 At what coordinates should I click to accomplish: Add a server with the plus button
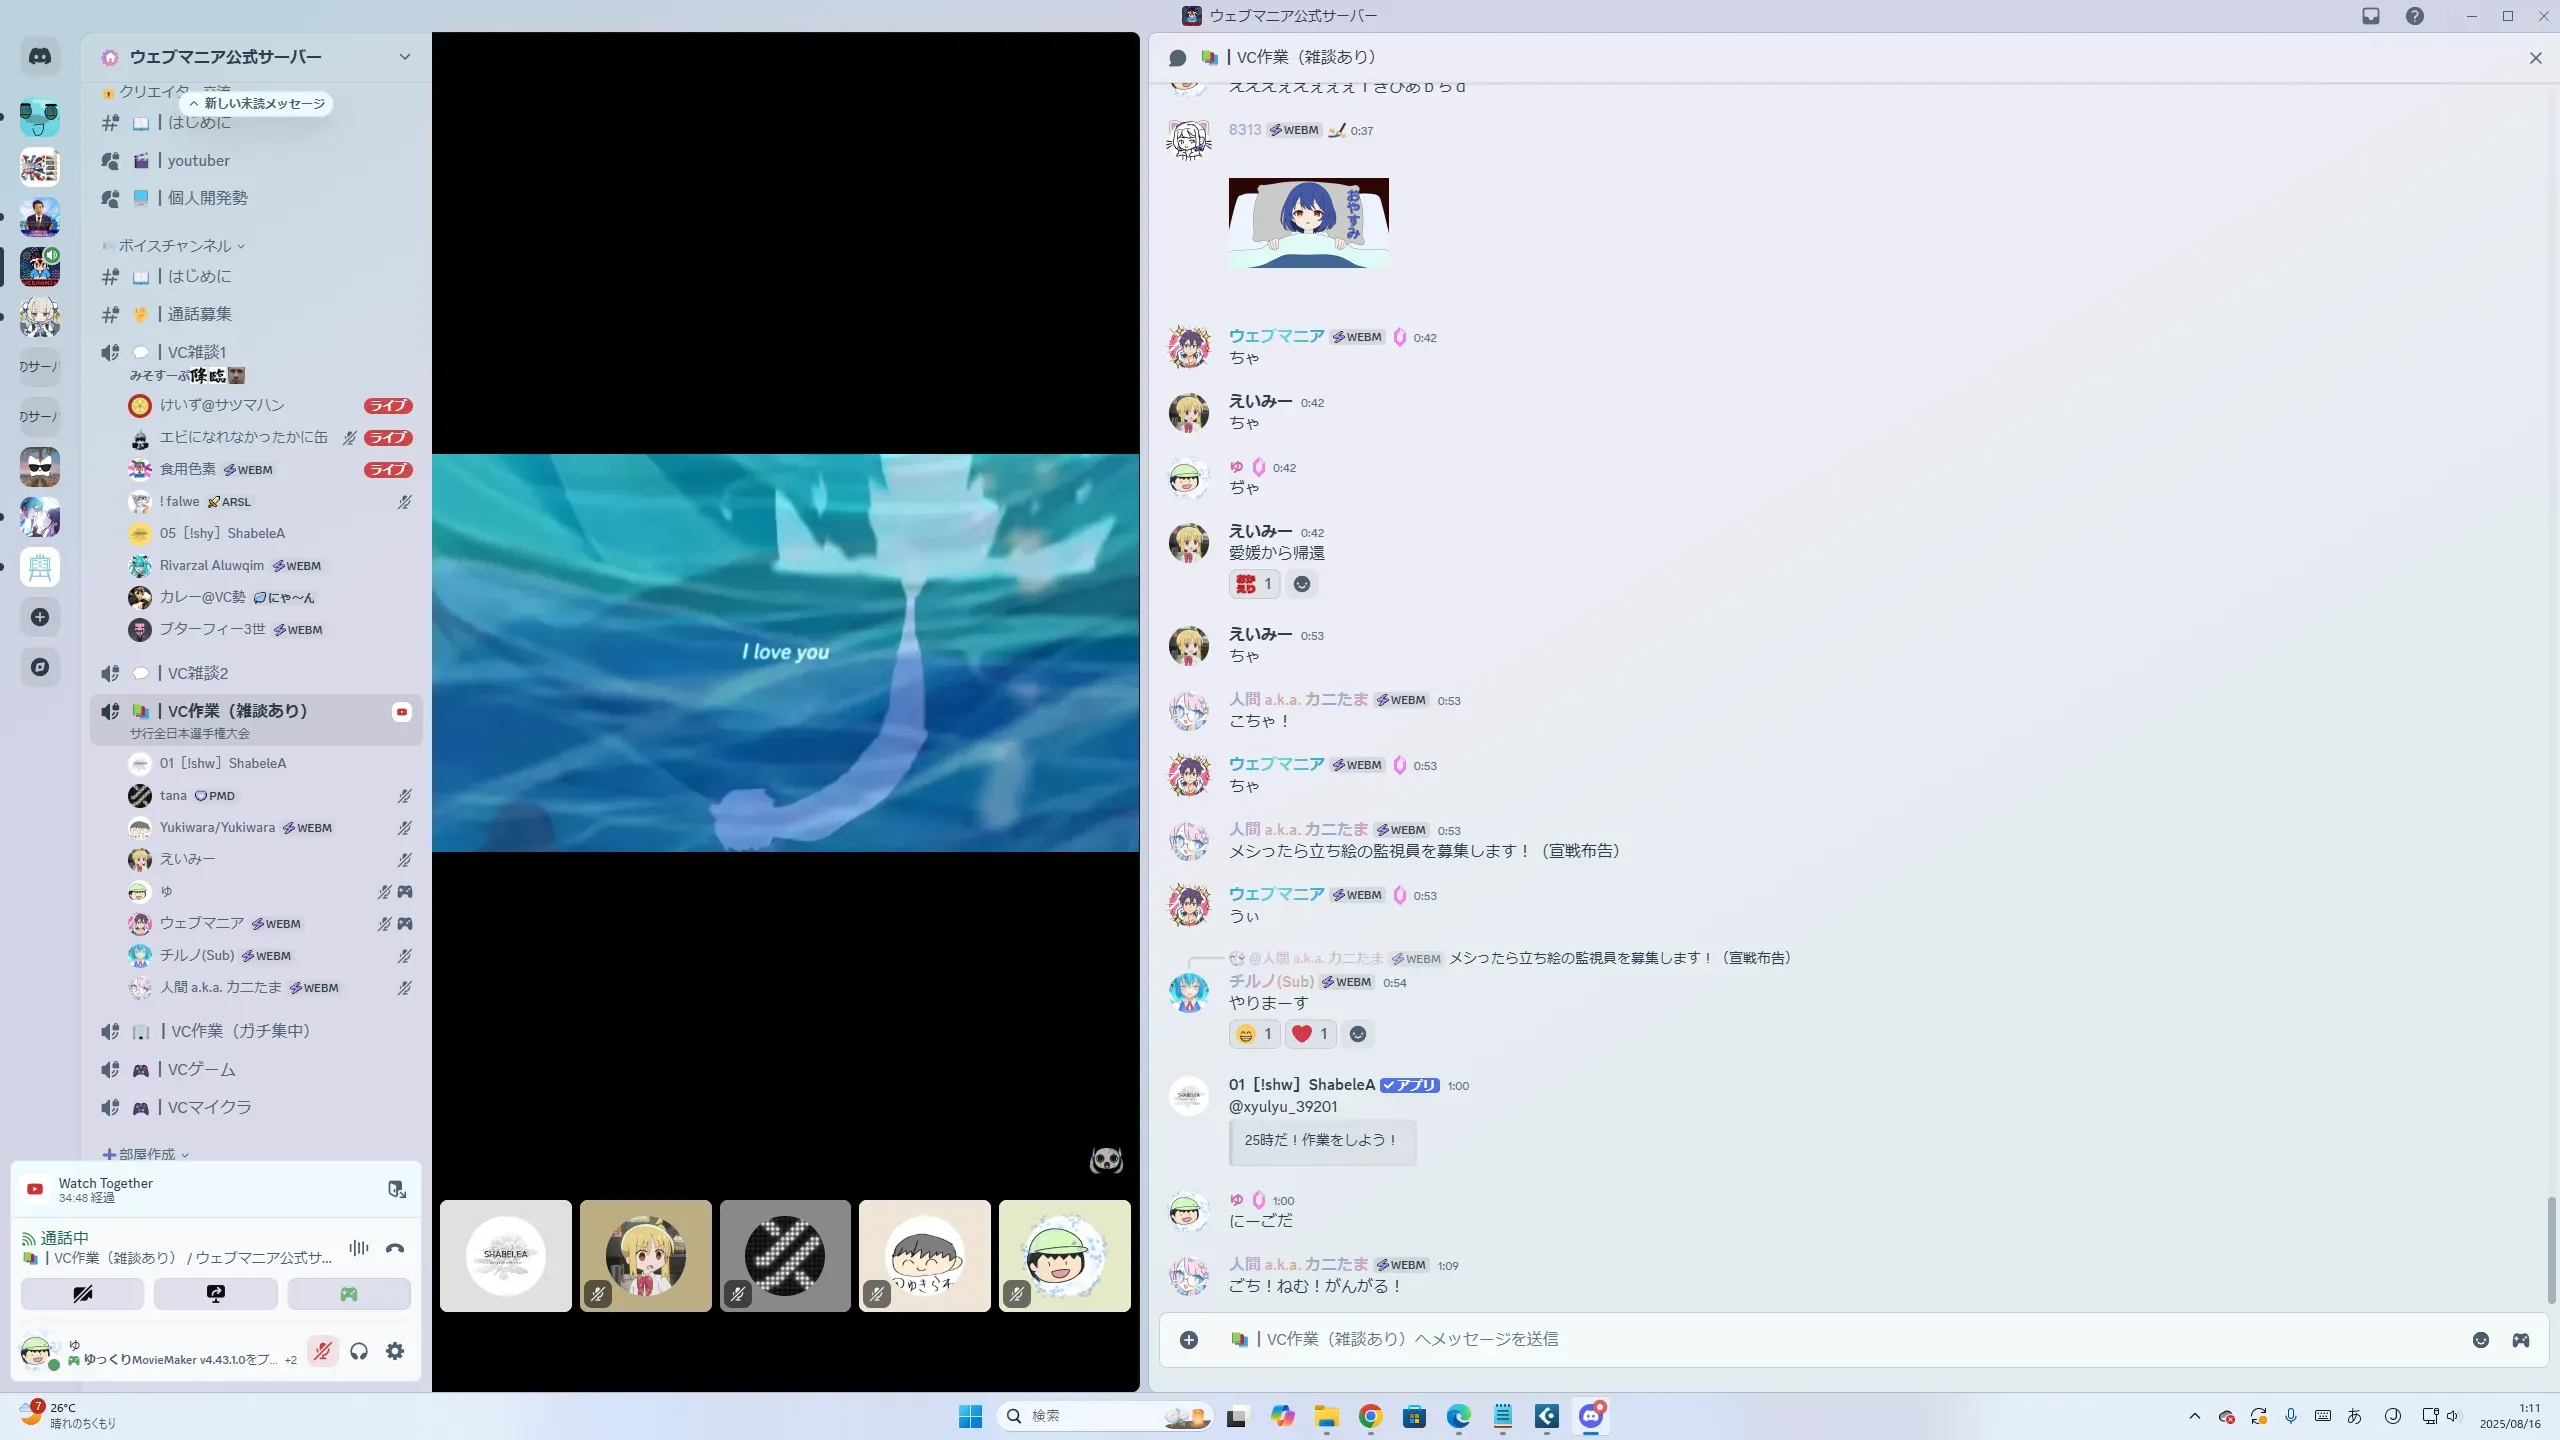click(40, 617)
